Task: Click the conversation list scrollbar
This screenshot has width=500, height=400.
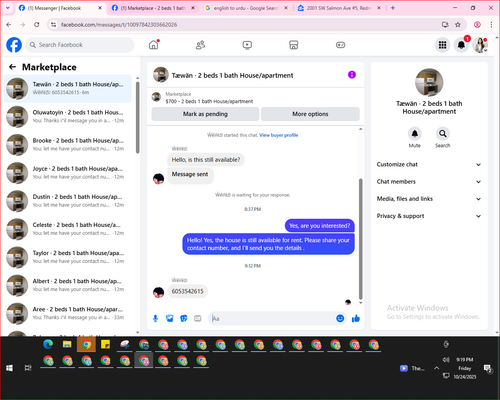Action: click(137, 117)
